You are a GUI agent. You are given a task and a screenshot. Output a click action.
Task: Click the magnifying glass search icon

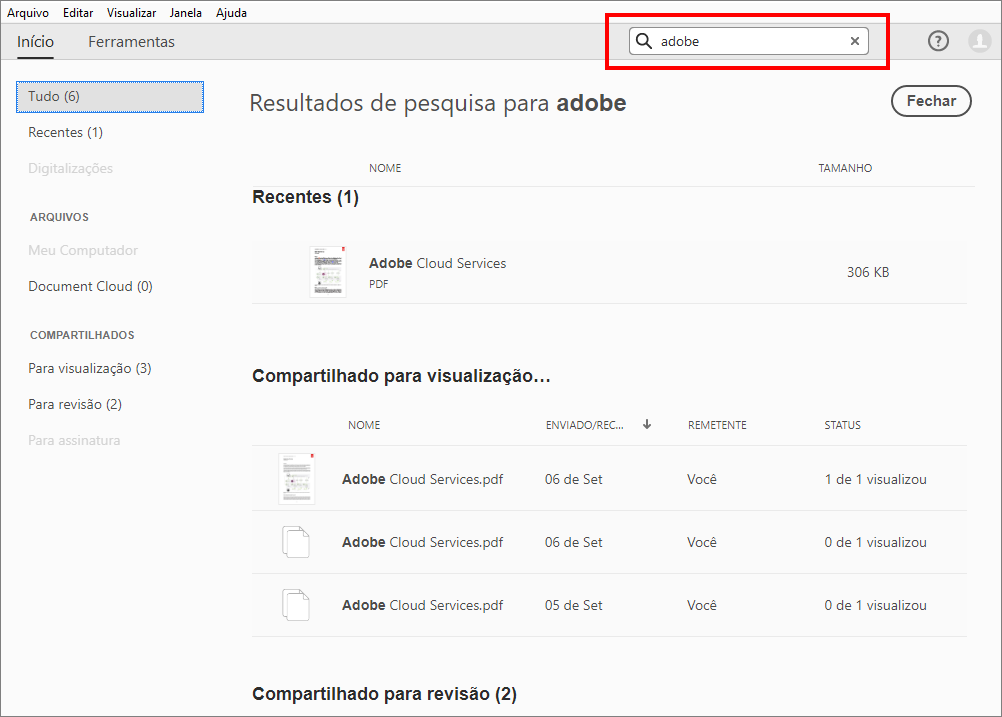pyautogui.click(x=644, y=41)
